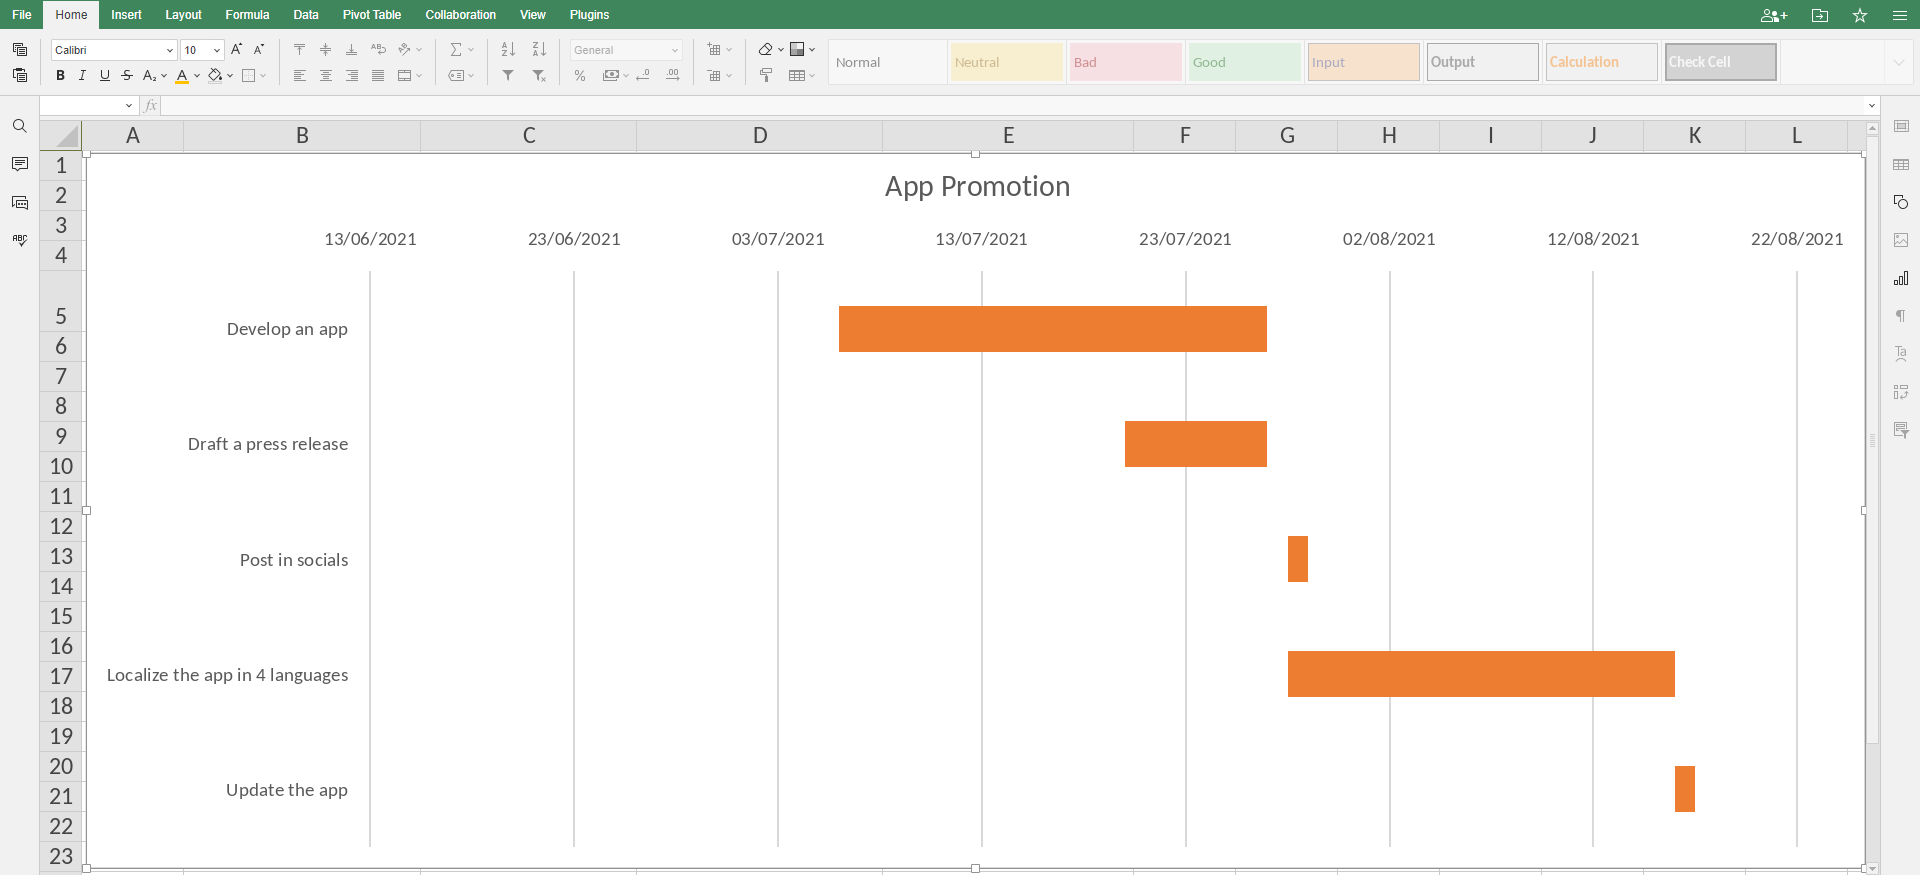Switch to the Insert tab
The image size is (1920, 875).
(x=126, y=15)
